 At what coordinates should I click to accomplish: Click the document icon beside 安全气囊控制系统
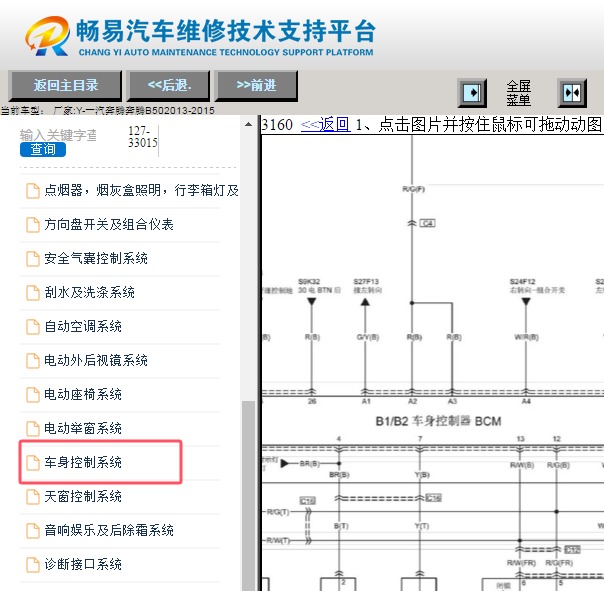click(x=33, y=259)
